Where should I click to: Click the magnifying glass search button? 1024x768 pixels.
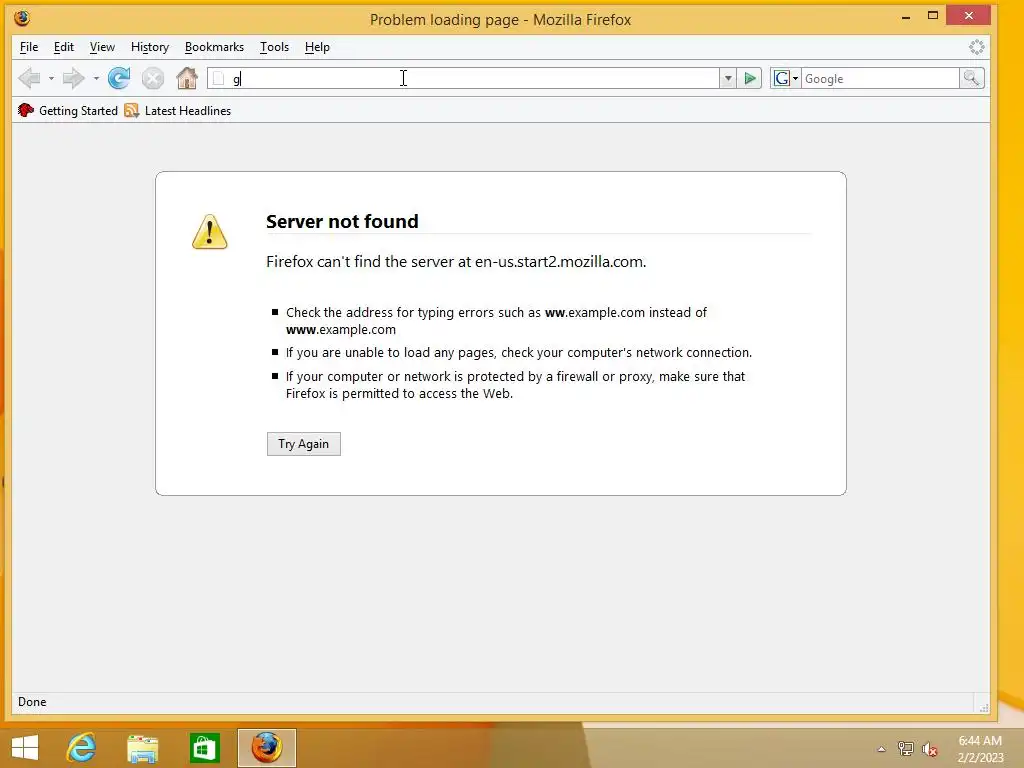point(972,78)
